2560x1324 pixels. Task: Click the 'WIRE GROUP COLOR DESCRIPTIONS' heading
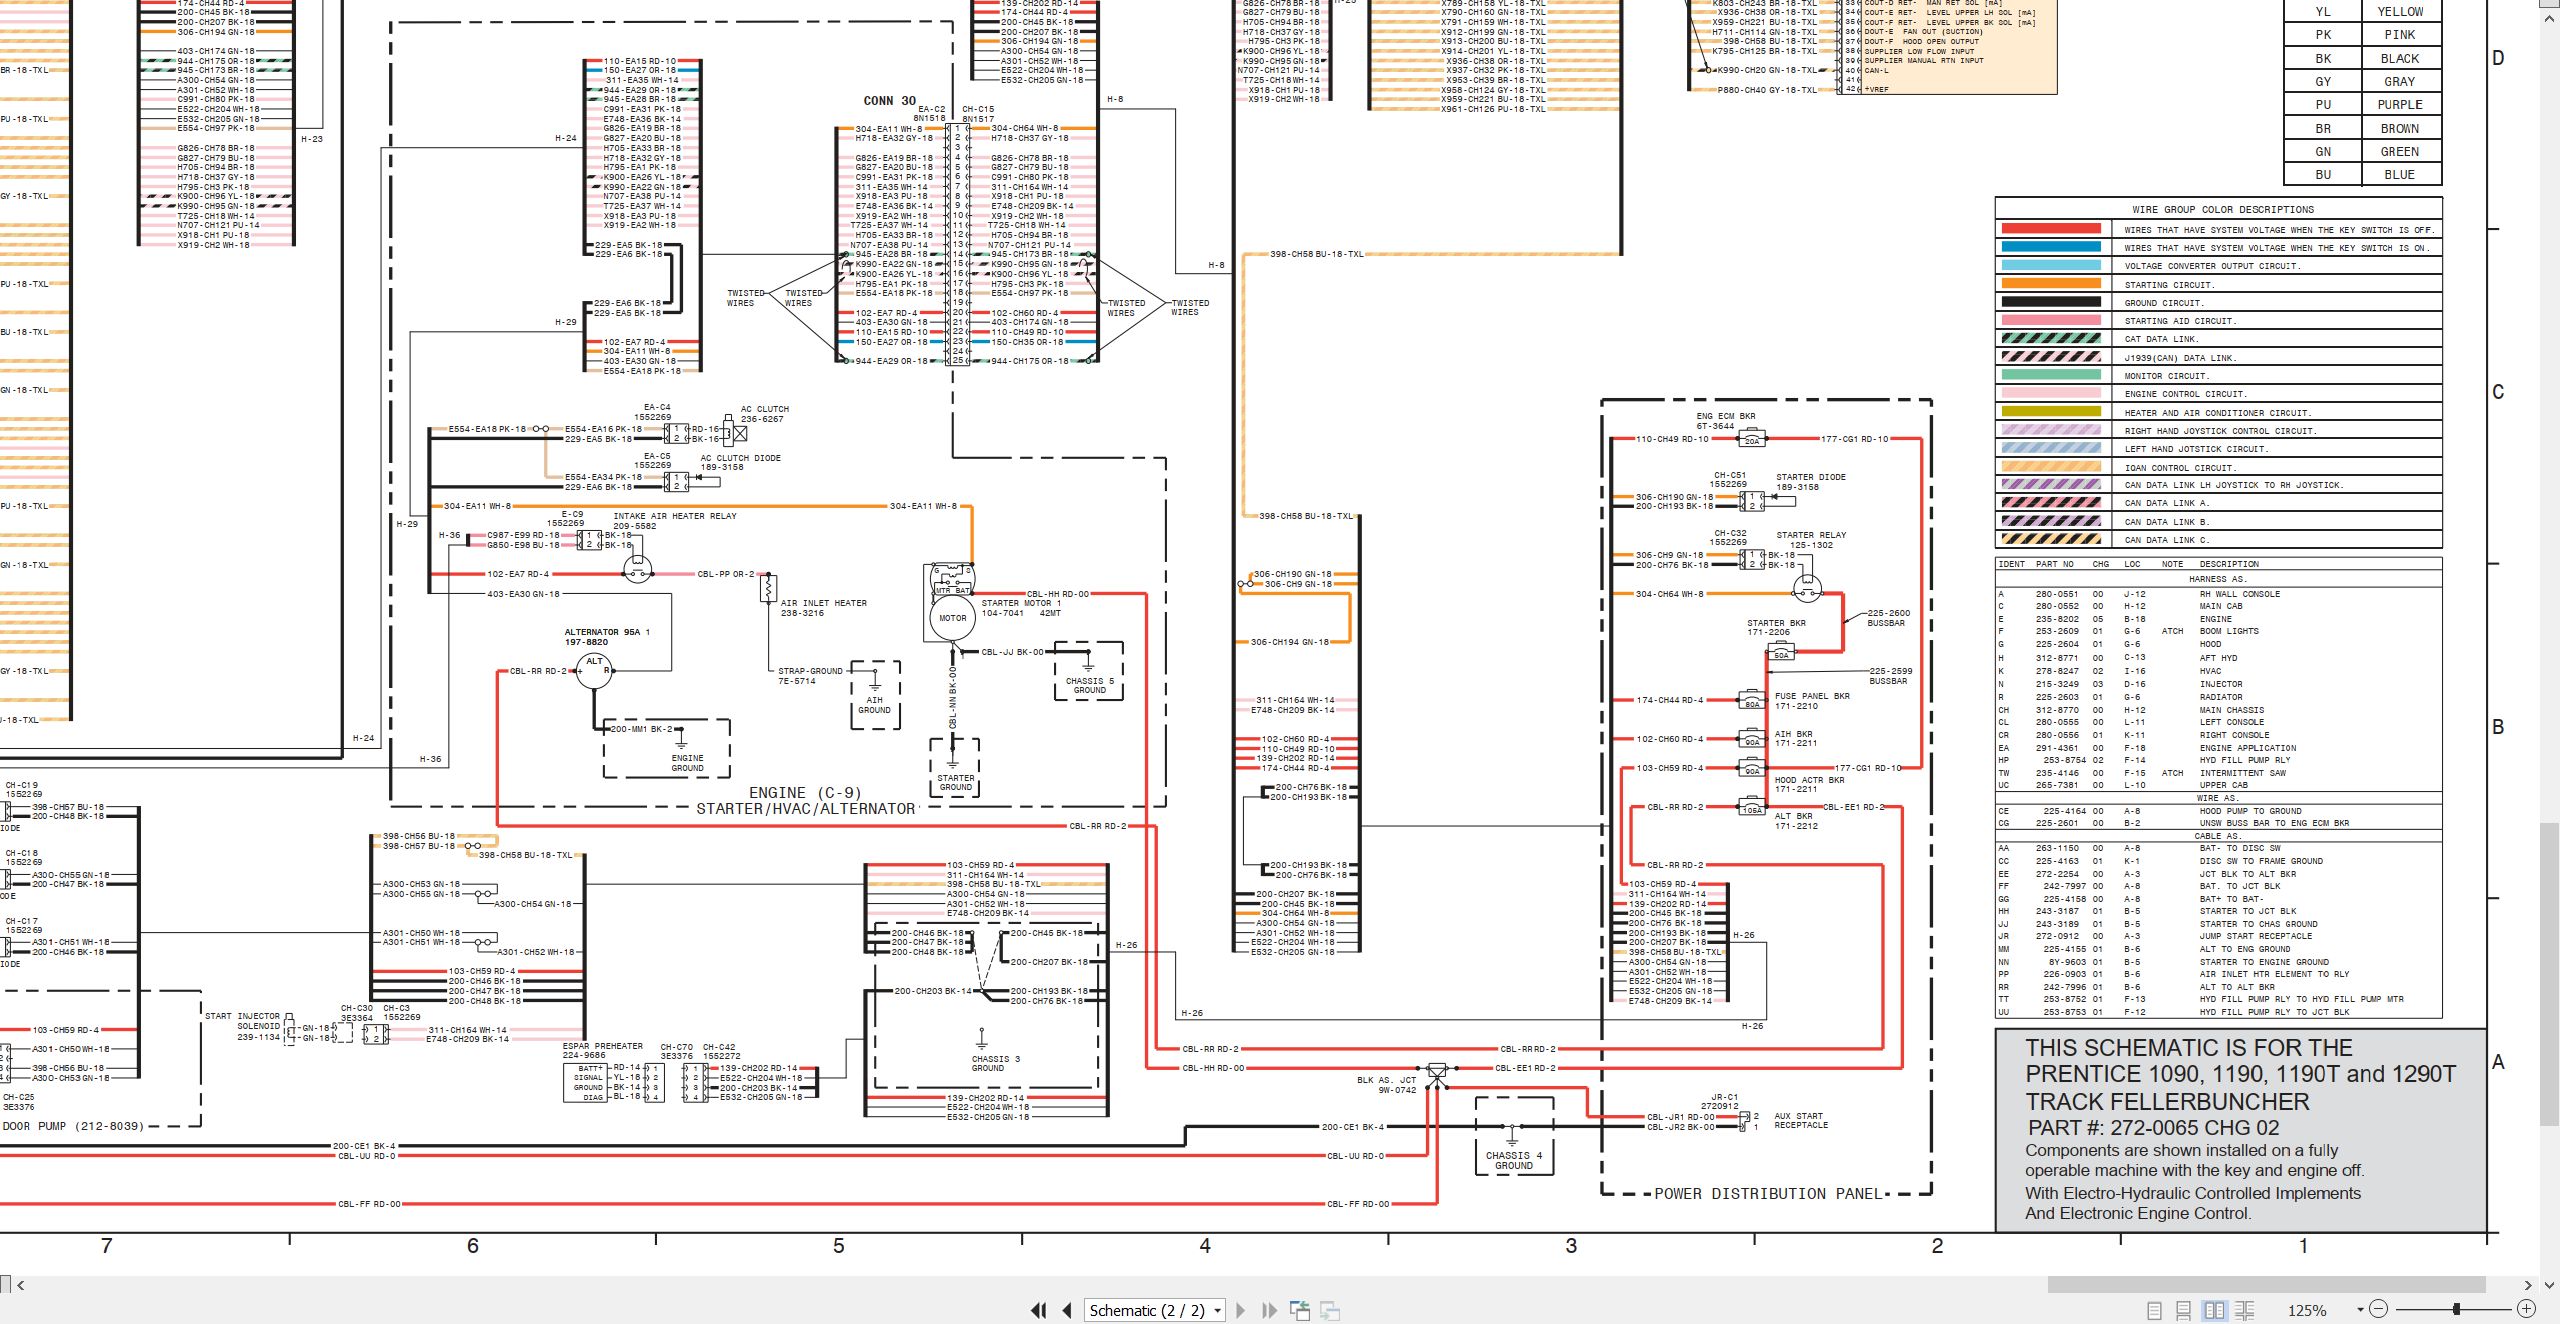coord(2223,209)
